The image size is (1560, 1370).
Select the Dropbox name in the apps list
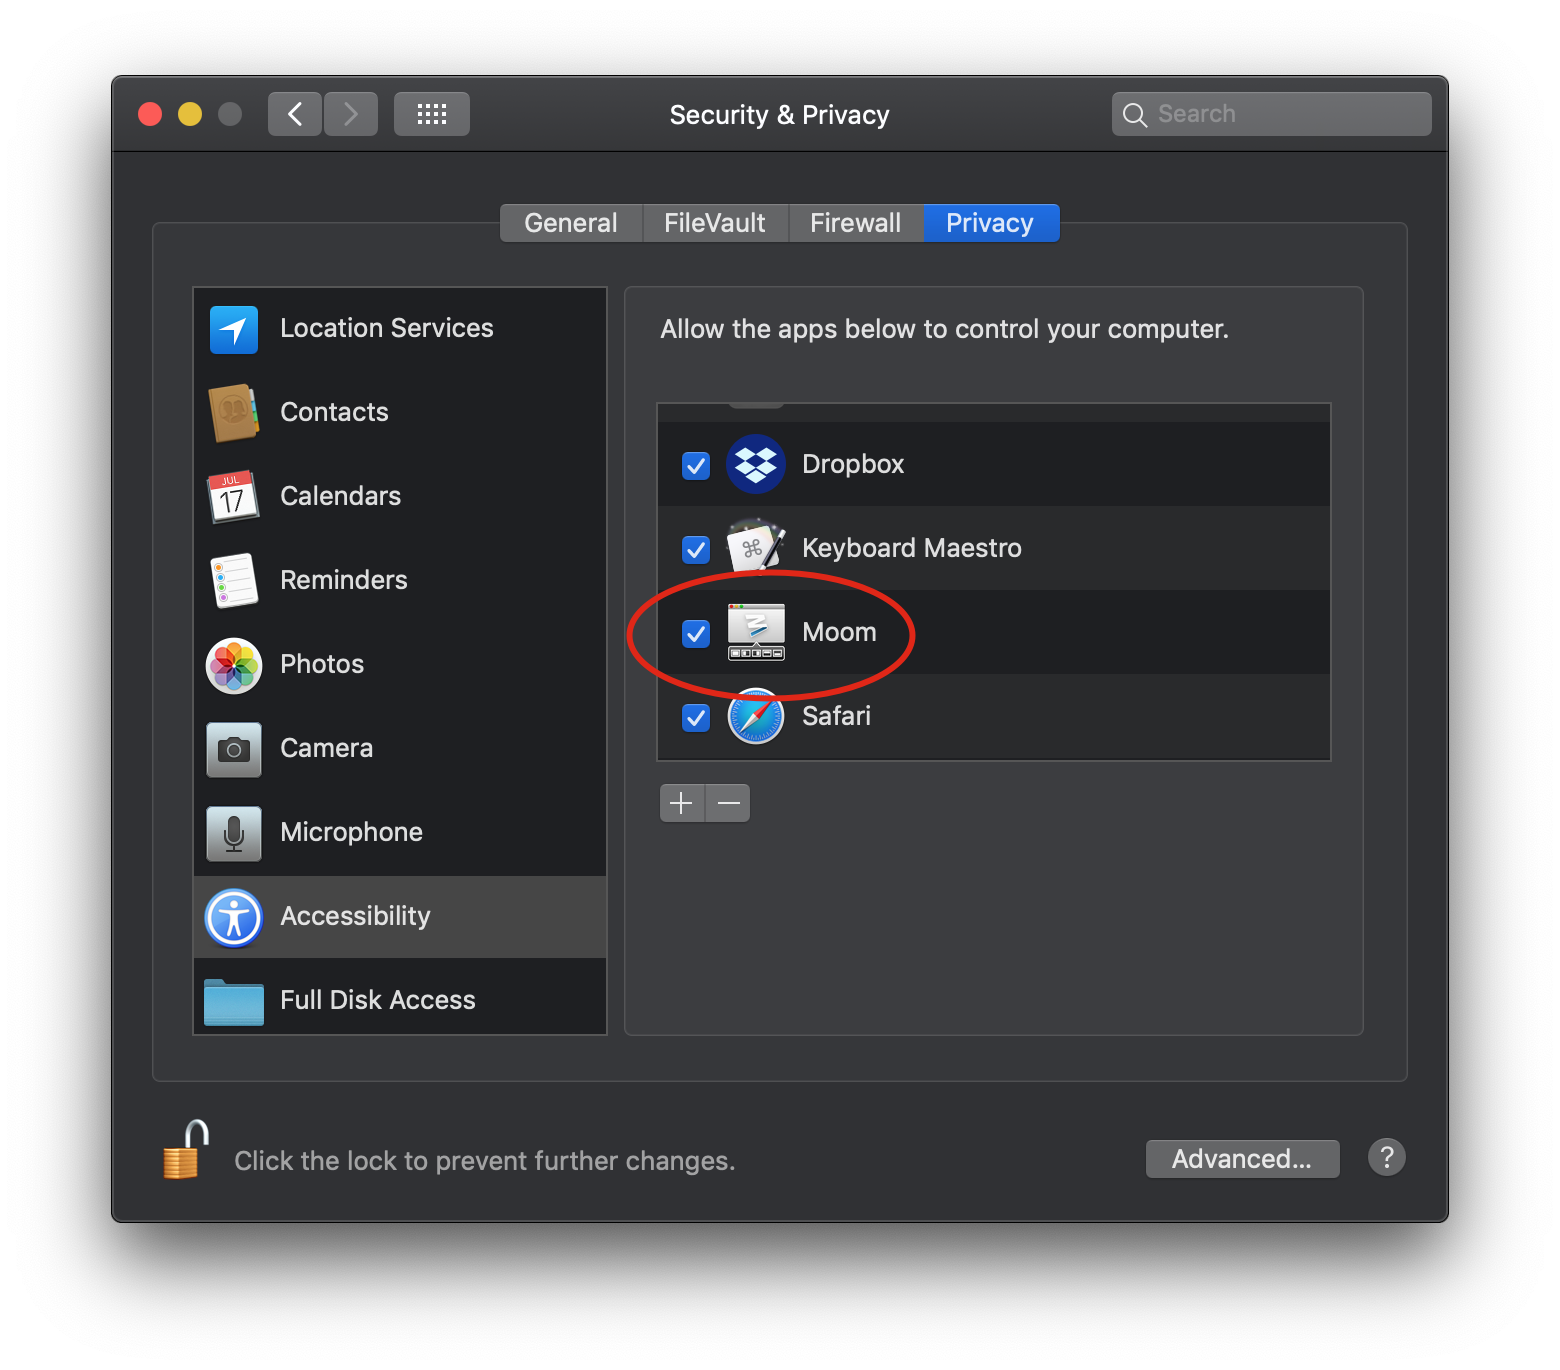pyautogui.click(x=853, y=464)
